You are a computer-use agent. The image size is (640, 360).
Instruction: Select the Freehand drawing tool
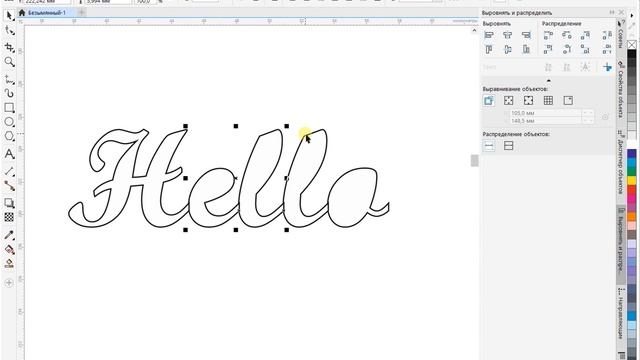click(9, 79)
